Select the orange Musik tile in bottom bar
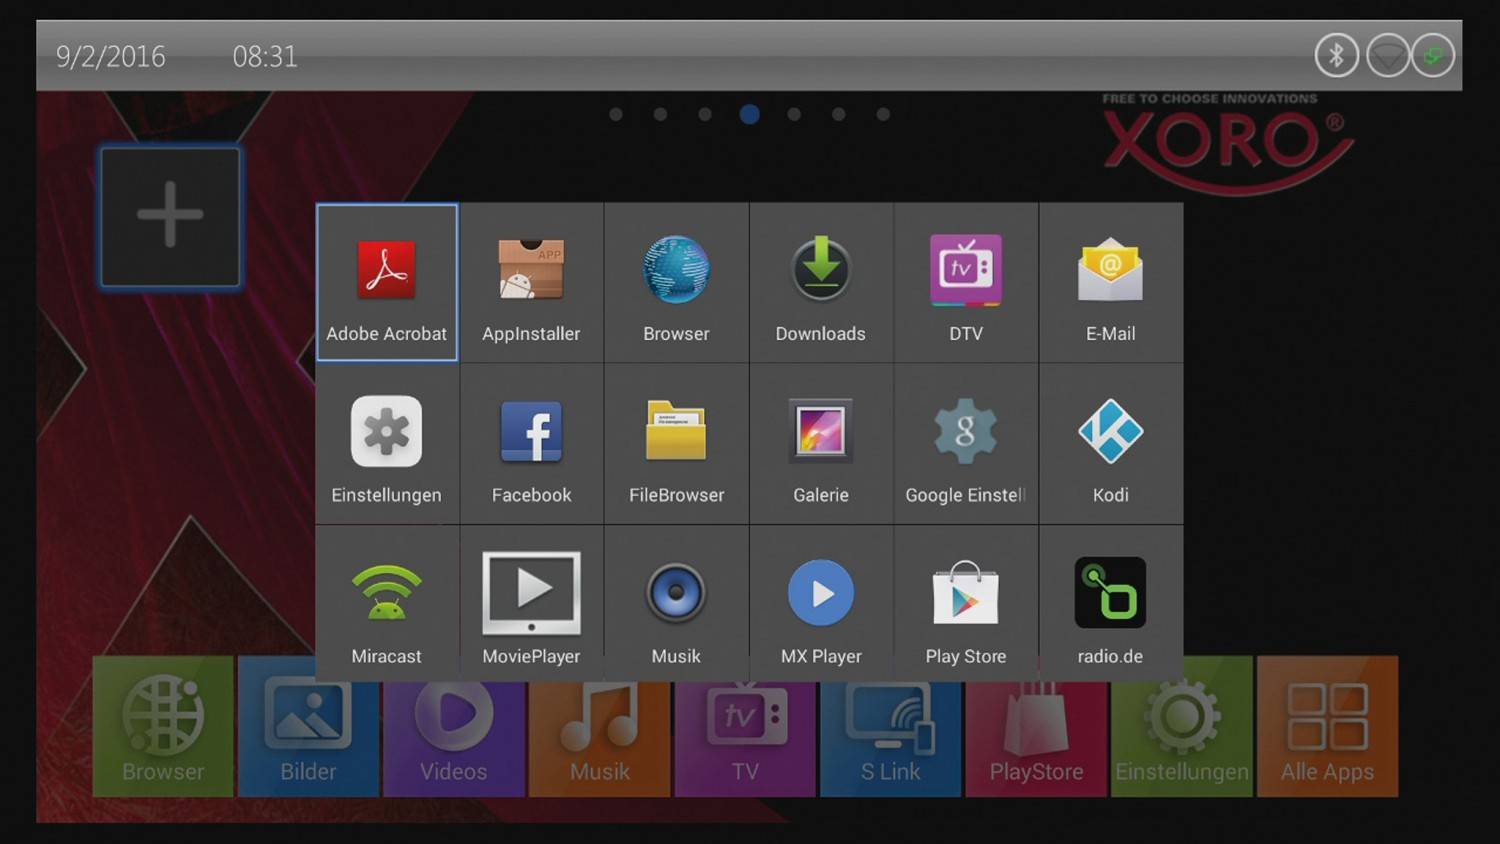1500x844 pixels. point(599,740)
